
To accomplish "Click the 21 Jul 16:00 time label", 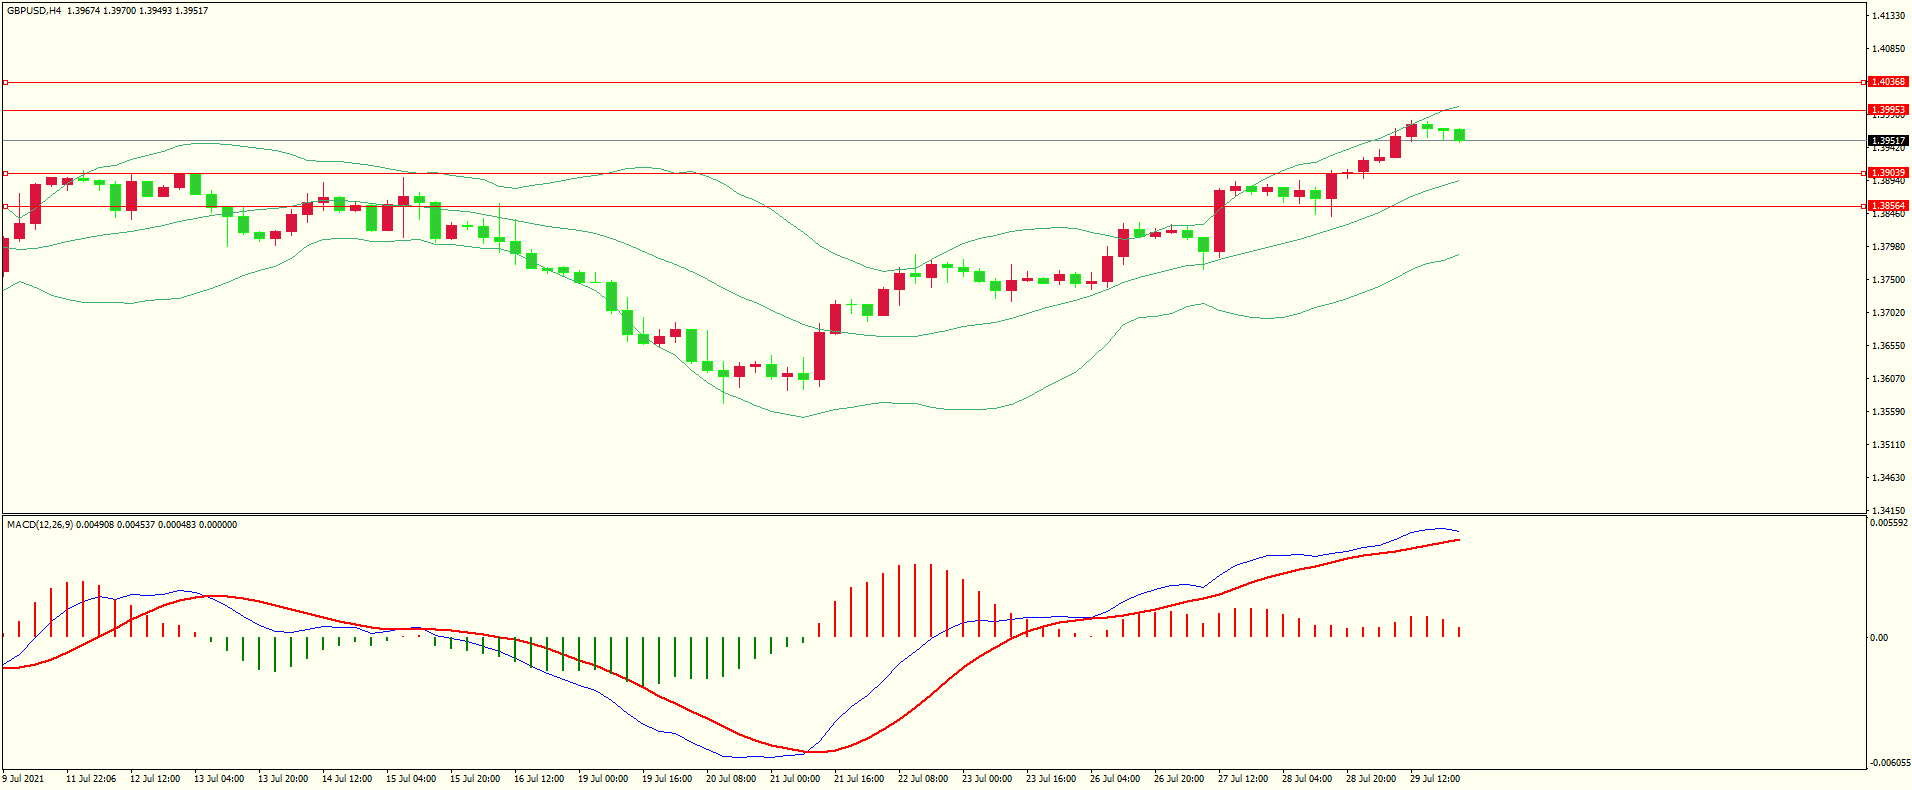I will click(858, 779).
